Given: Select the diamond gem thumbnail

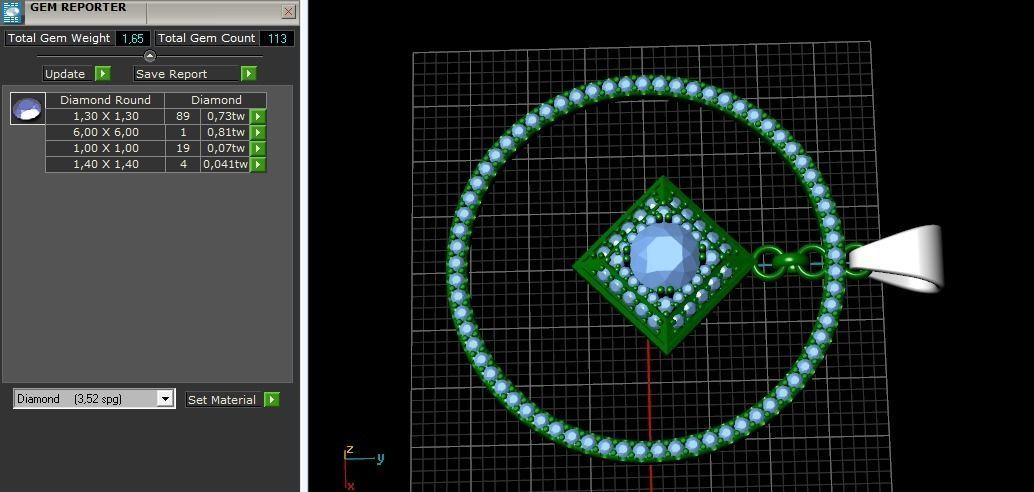Looking at the screenshot, I should [x=28, y=109].
